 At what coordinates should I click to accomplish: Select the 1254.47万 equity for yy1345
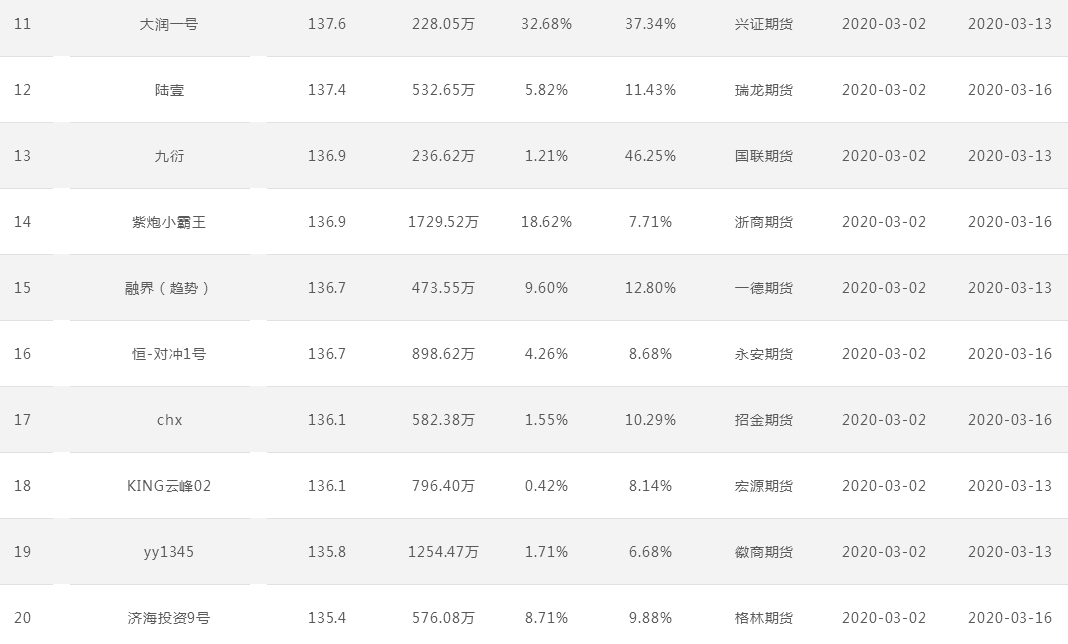[x=443, y=552]
